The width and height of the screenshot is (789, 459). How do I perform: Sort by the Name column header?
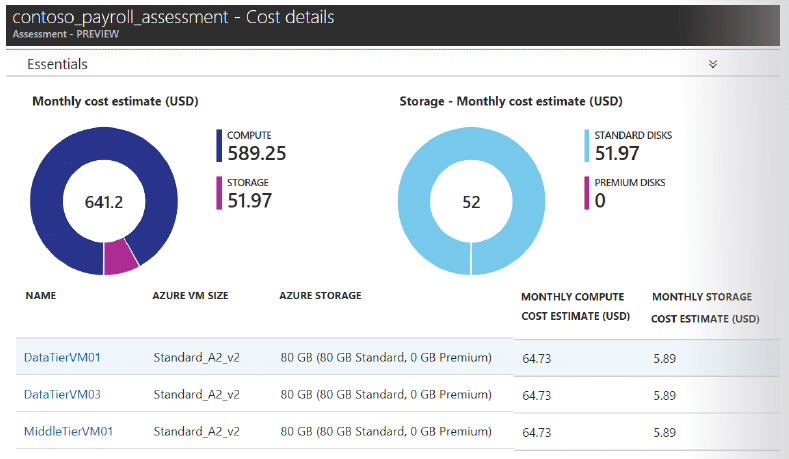click(x=41, y=296)
